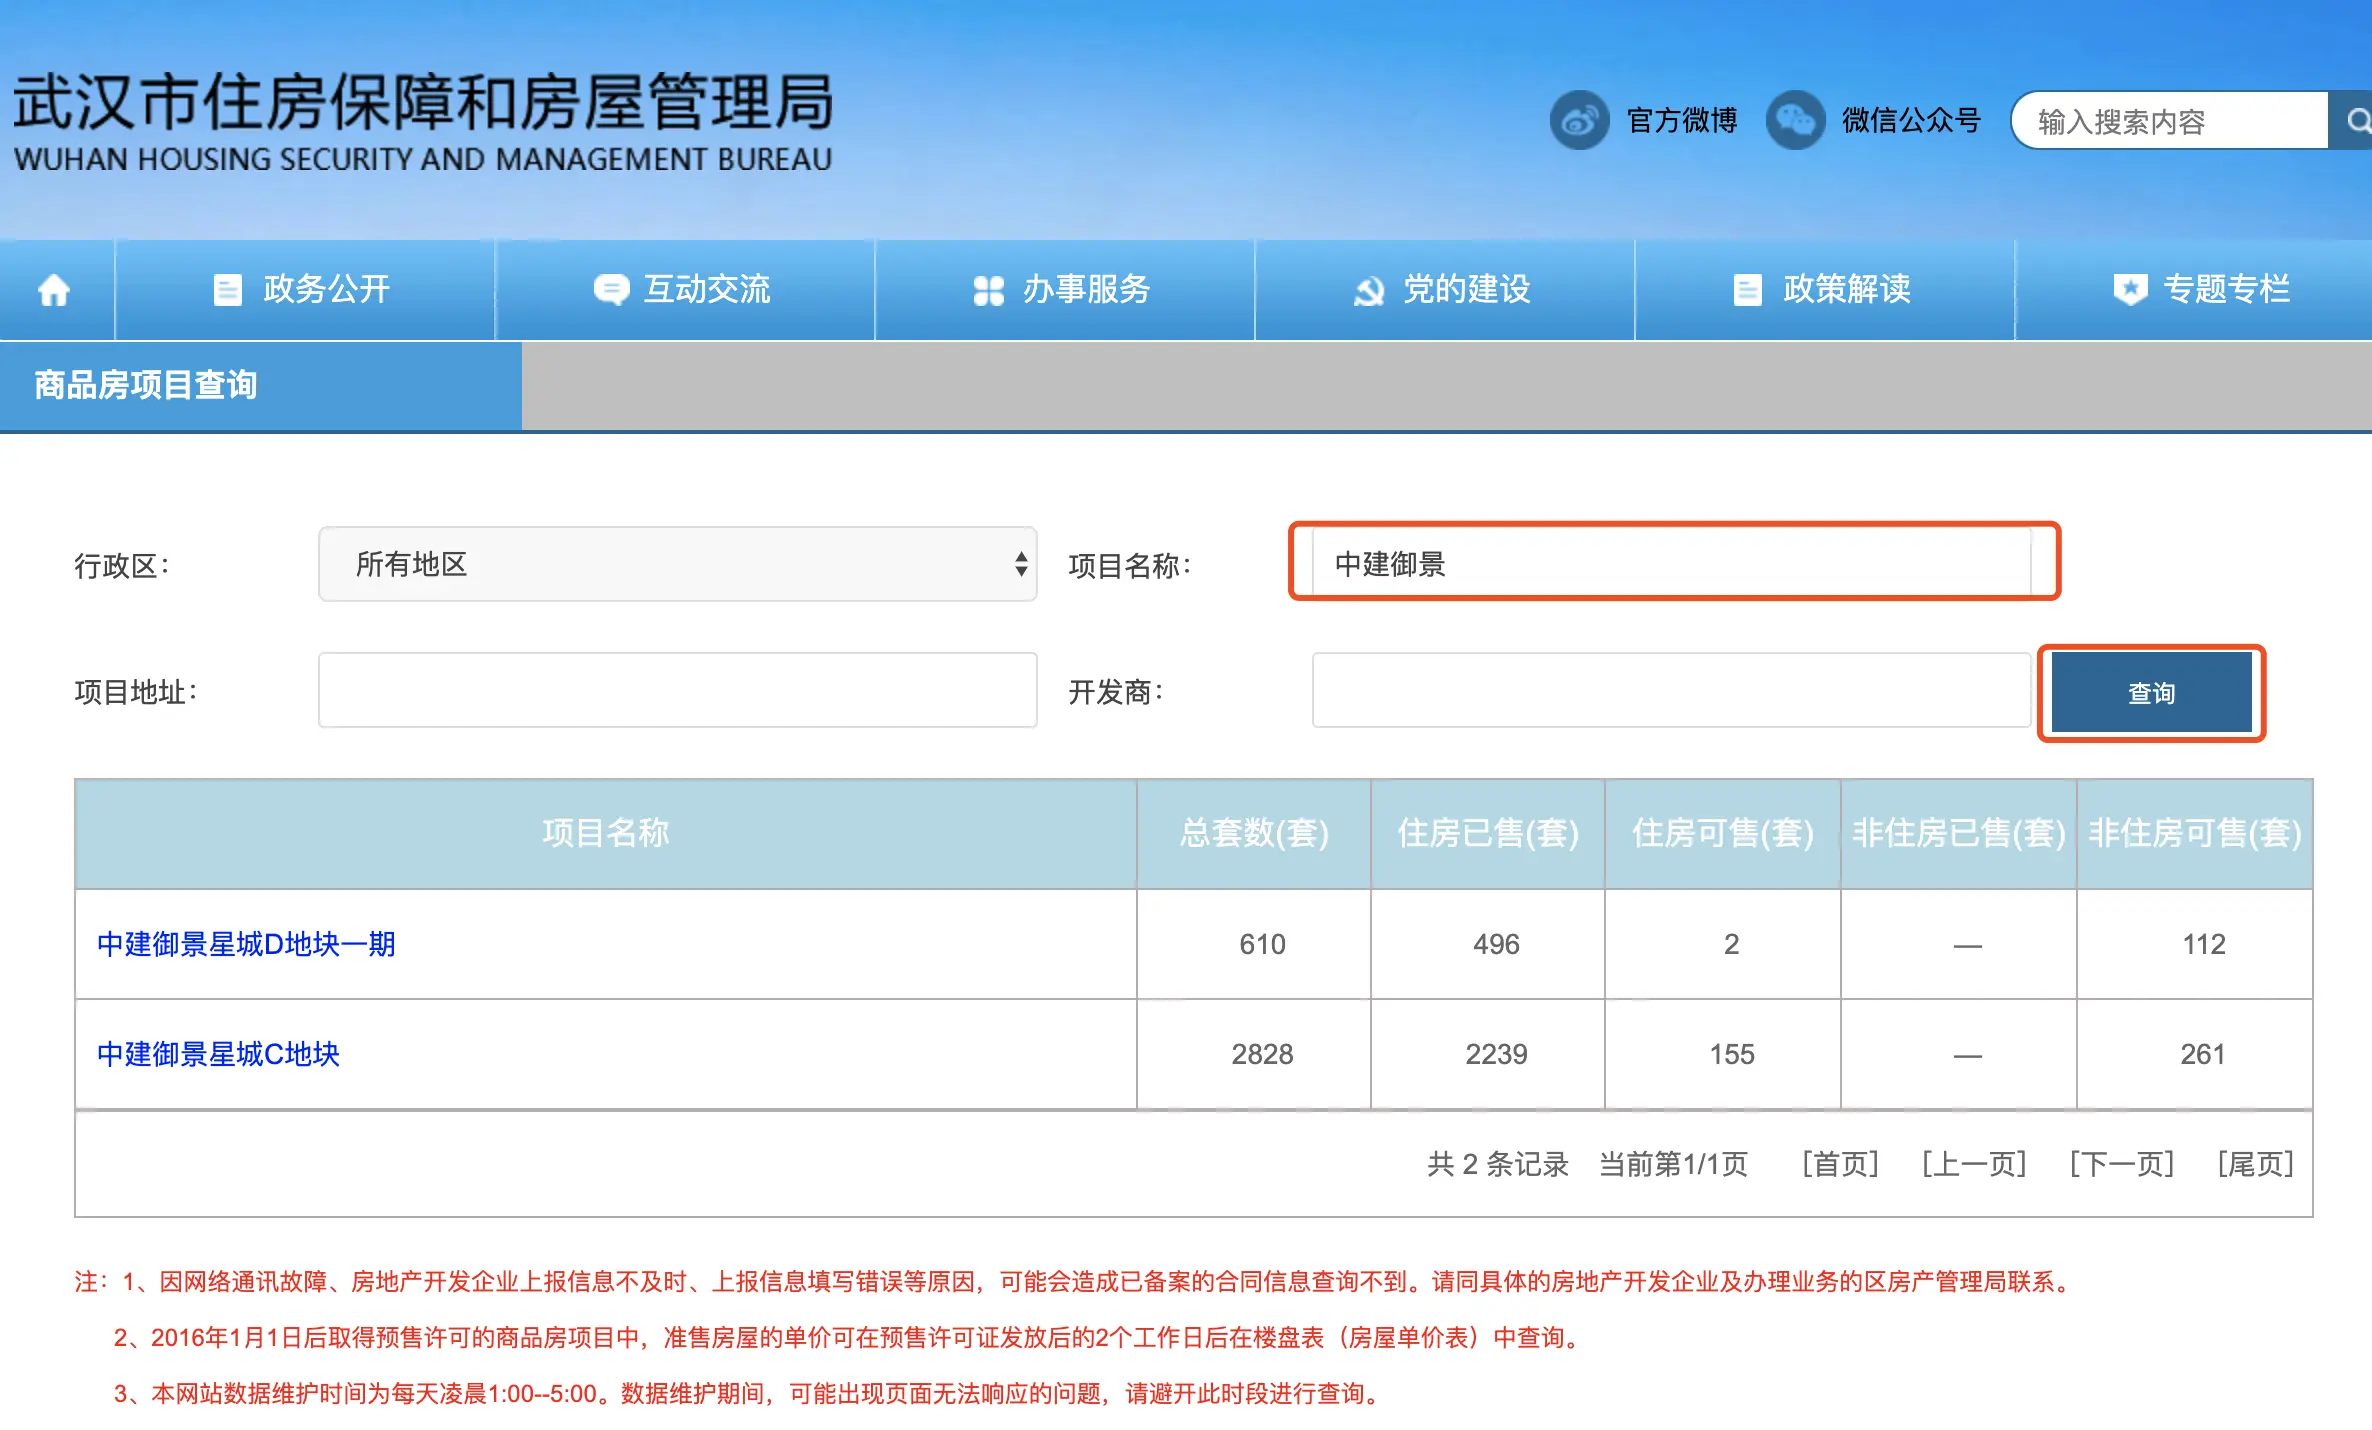Open 中建御景星城D地块一期 project link

[246, 944]
